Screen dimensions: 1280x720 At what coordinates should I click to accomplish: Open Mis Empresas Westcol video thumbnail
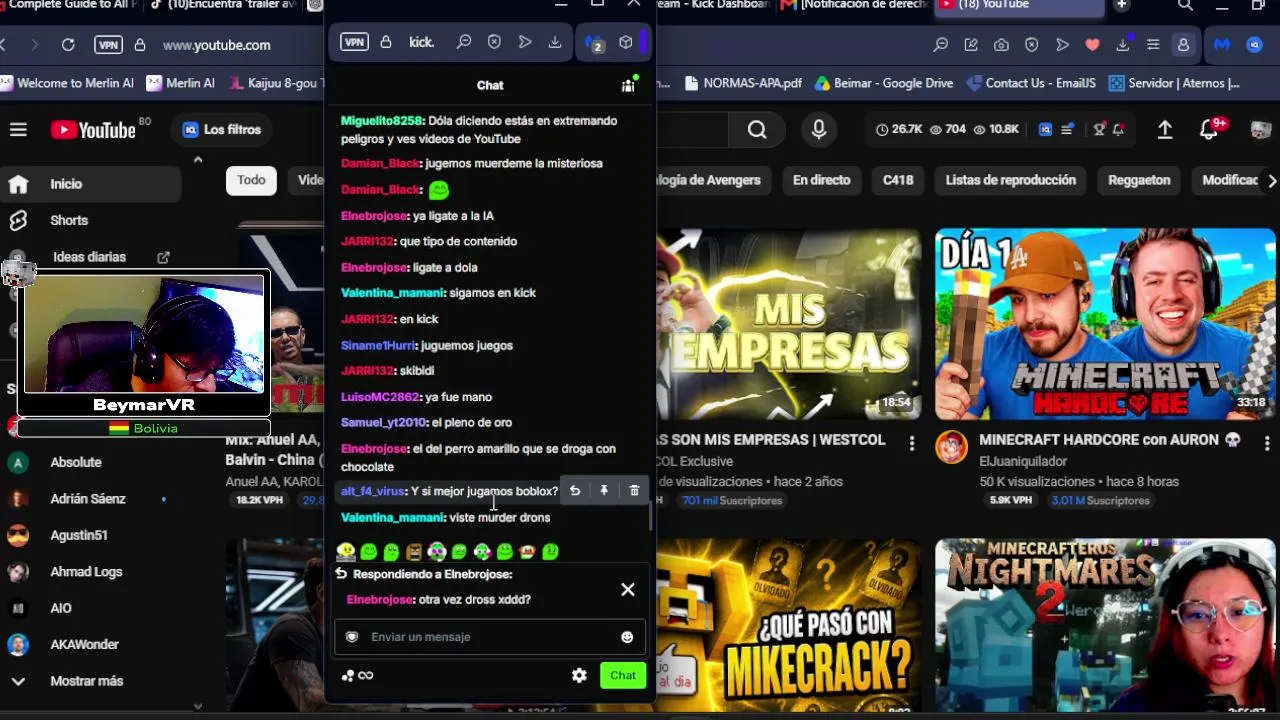pos(789,324)
